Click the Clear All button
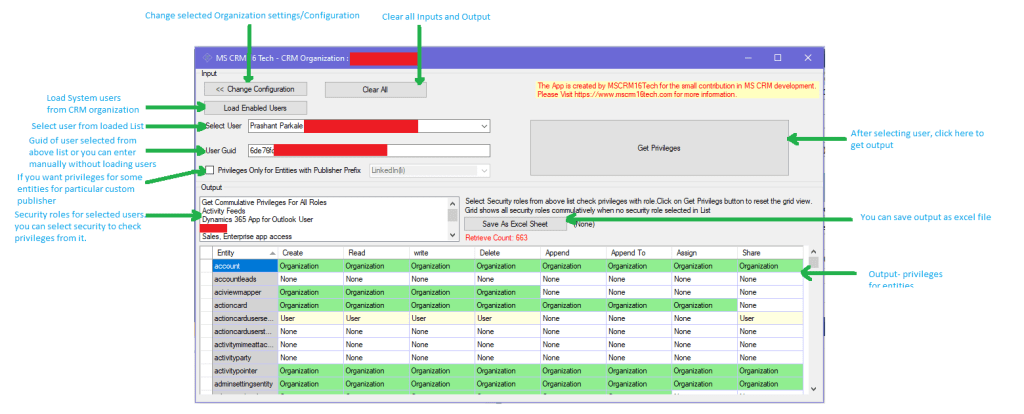This screenshot has height=414, width=1024. (x=376, y=89)
